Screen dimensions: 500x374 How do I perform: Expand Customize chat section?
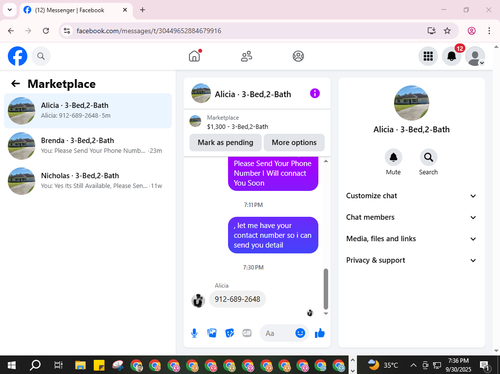[411, 196]
